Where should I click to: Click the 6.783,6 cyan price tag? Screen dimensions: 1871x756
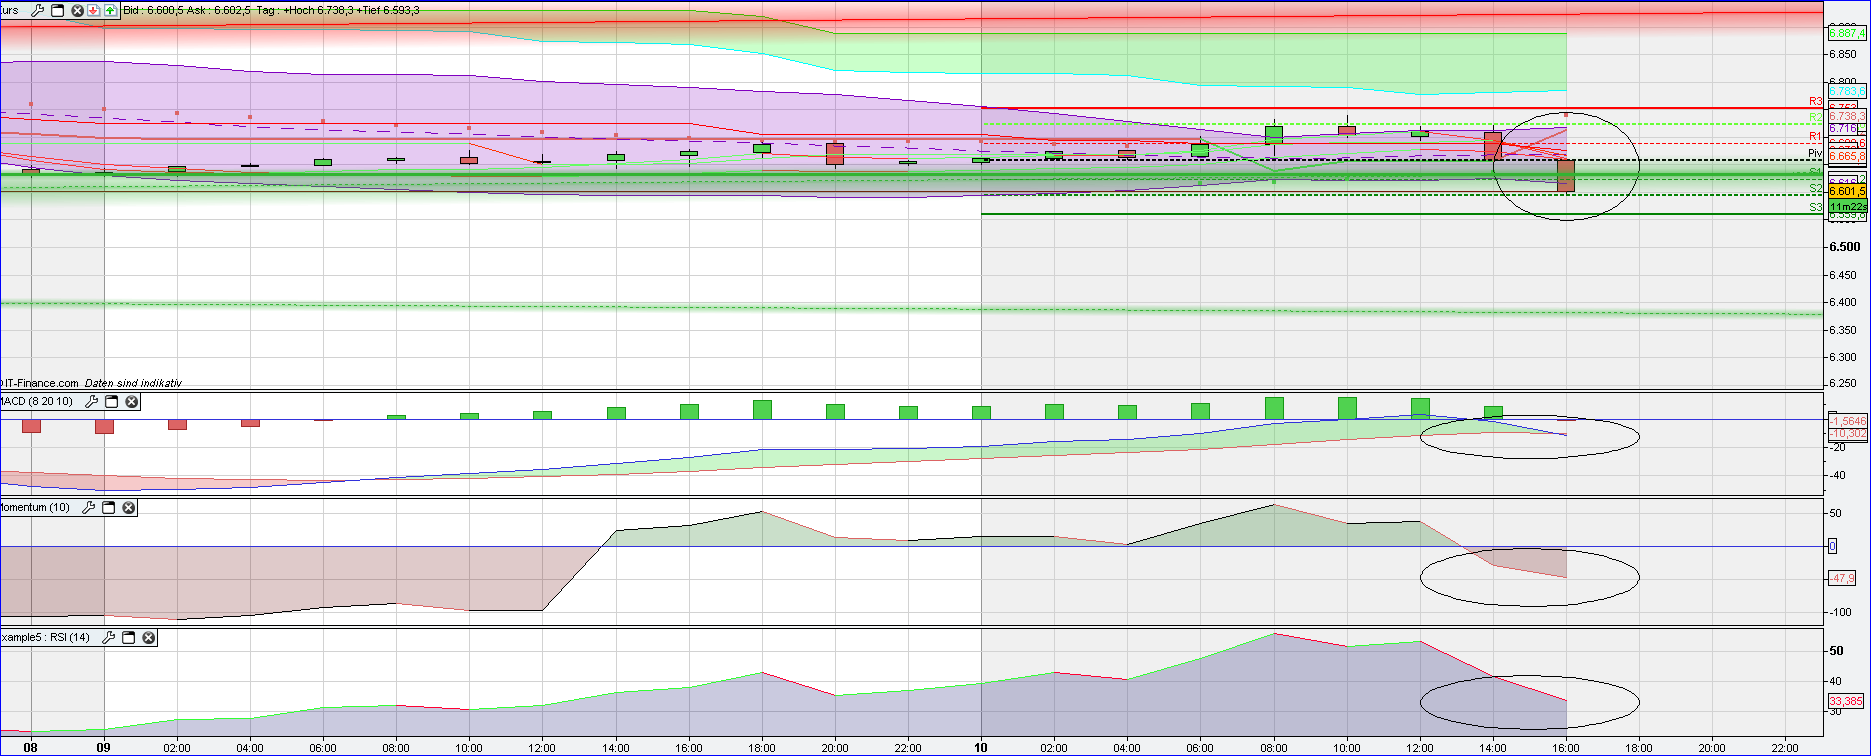click(x=1848, y=91)
